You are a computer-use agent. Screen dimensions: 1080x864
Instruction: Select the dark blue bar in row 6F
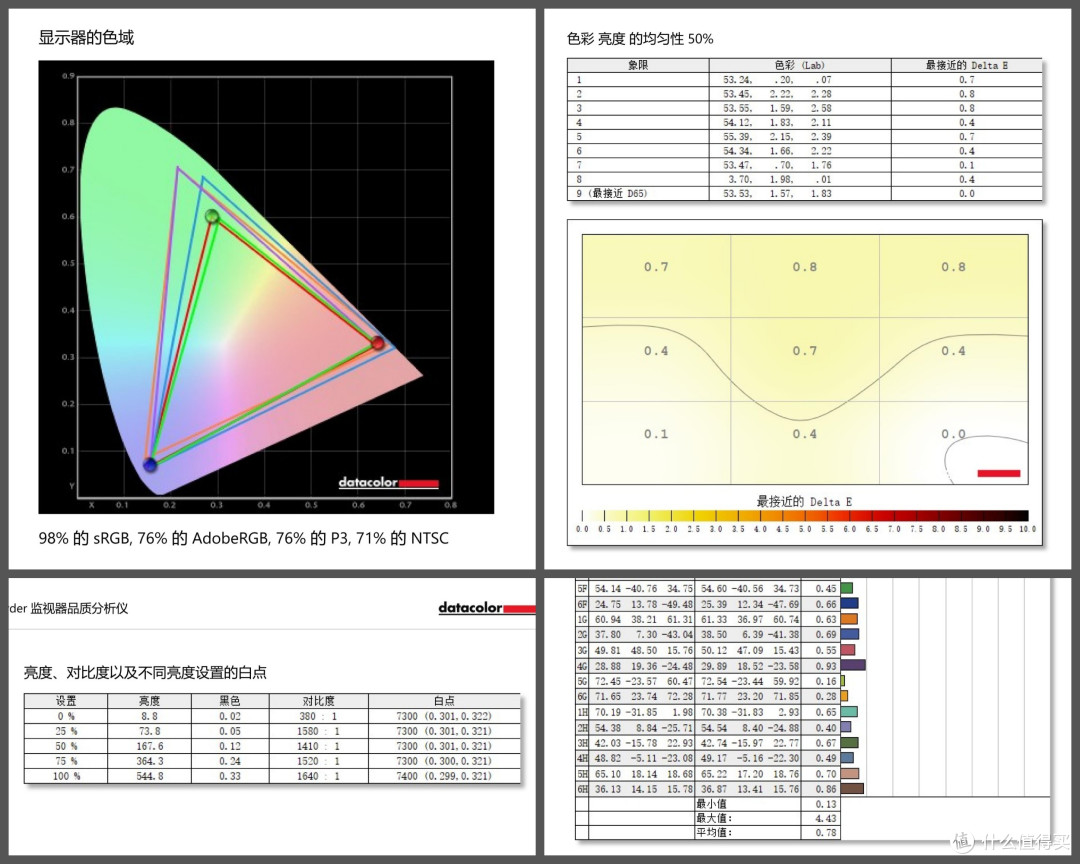click(x=849, y=604)
